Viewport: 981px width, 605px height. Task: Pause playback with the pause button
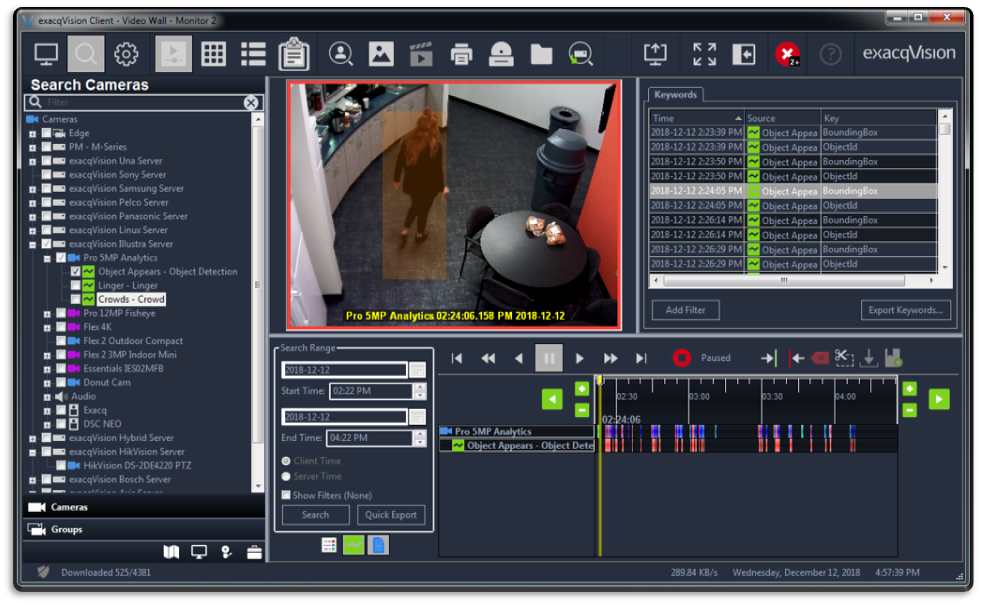[x=549, y=358]
